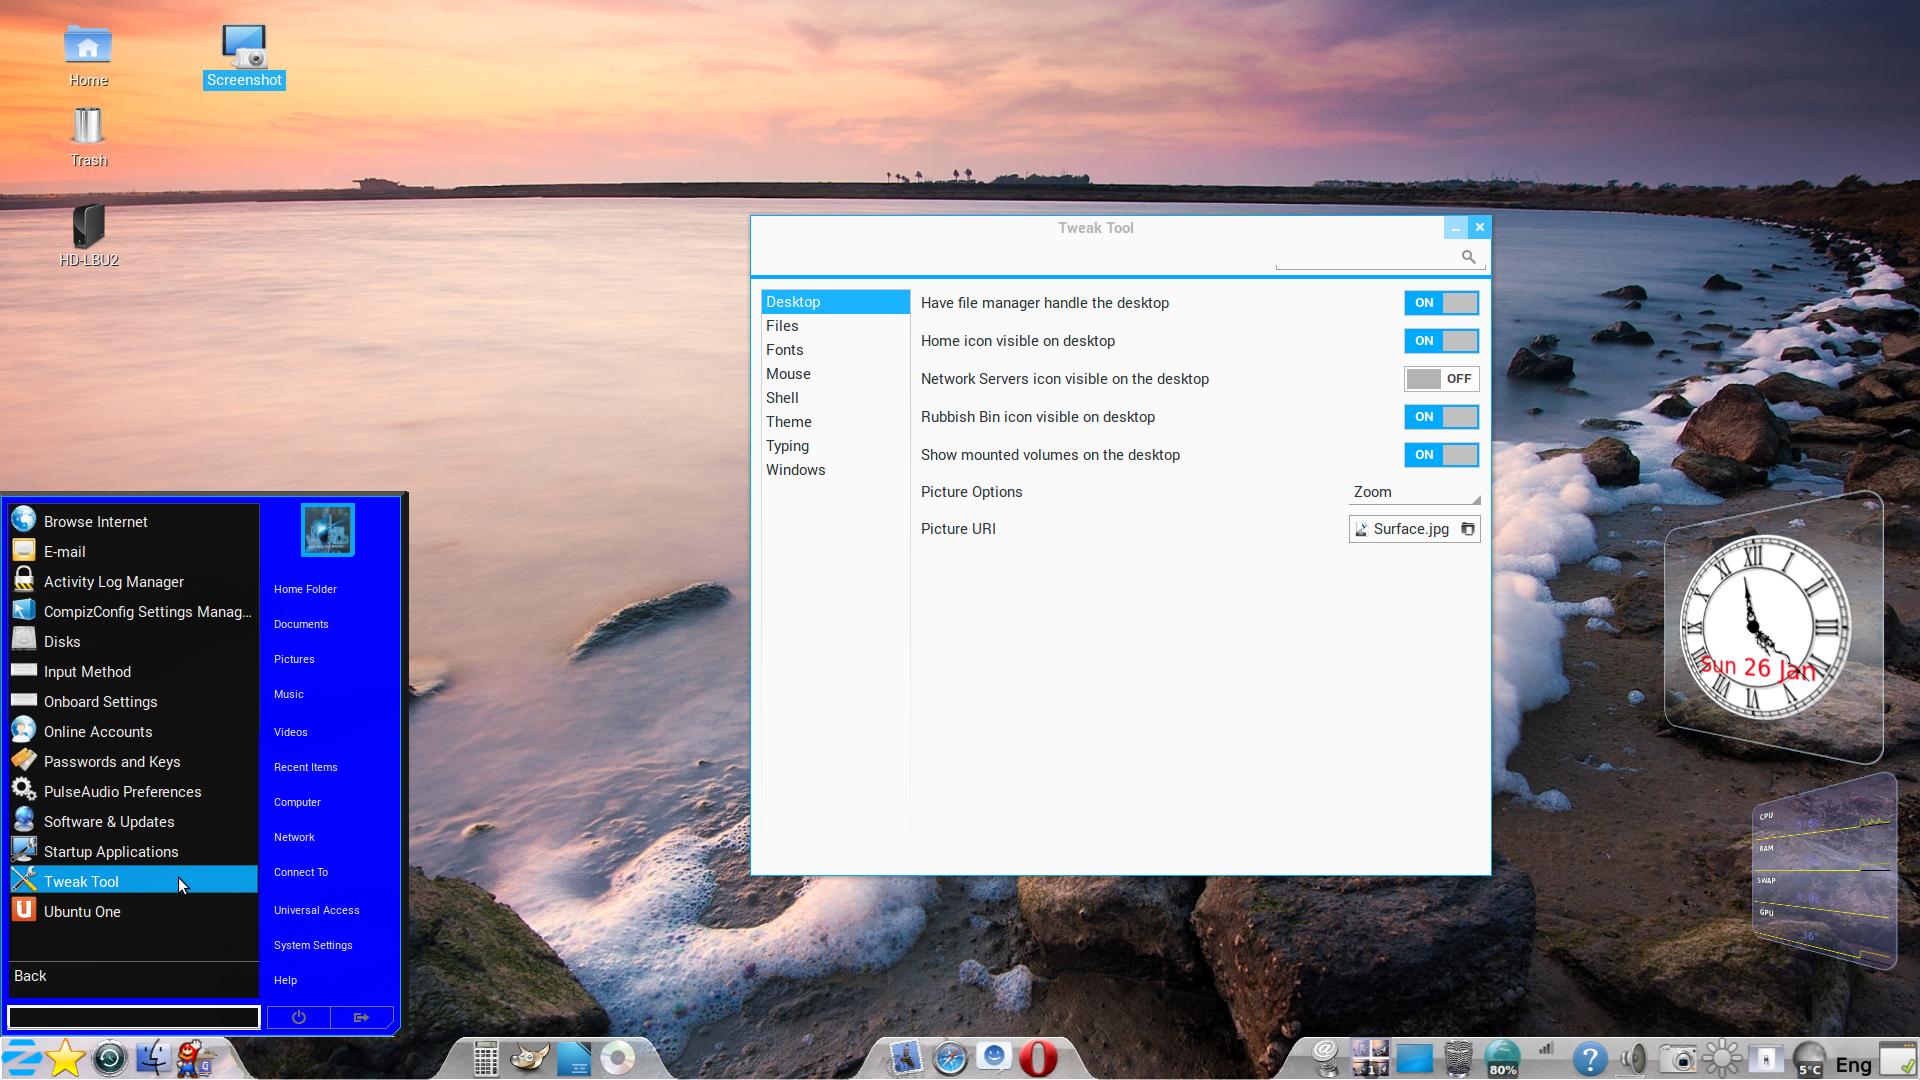The width and height of the screenshot is (1920, 1080).
Task: Open the Documents folder in file manager
Action: click(x=301, y=622)
